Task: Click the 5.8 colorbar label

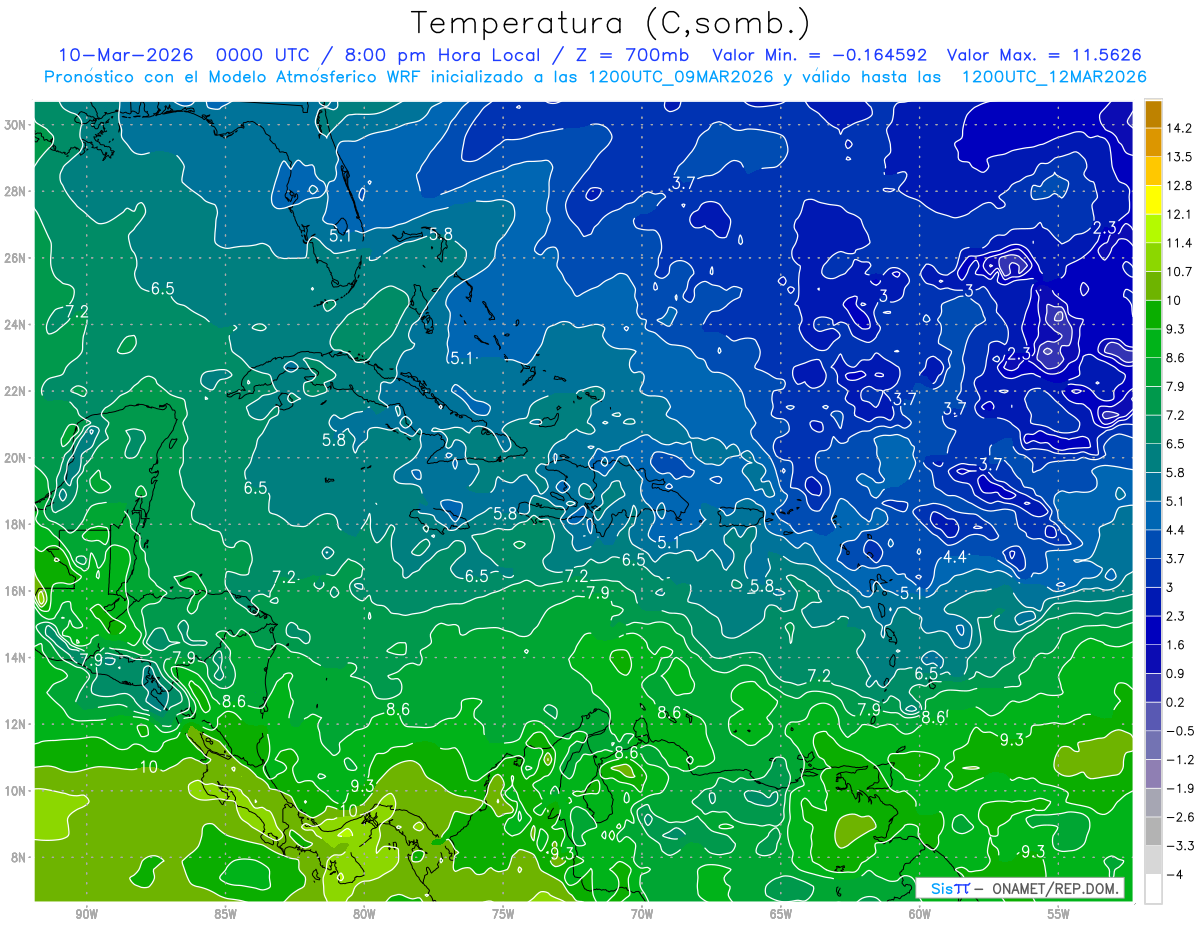Action: point(1176,472)
